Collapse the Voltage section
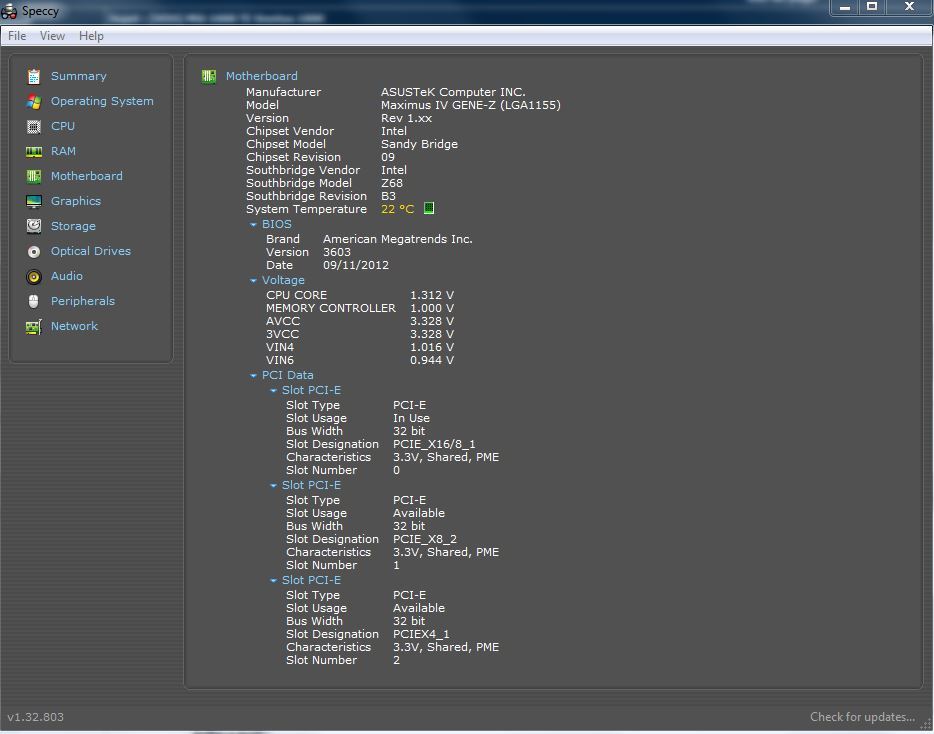The image size is (934, 734). point(254,281)
